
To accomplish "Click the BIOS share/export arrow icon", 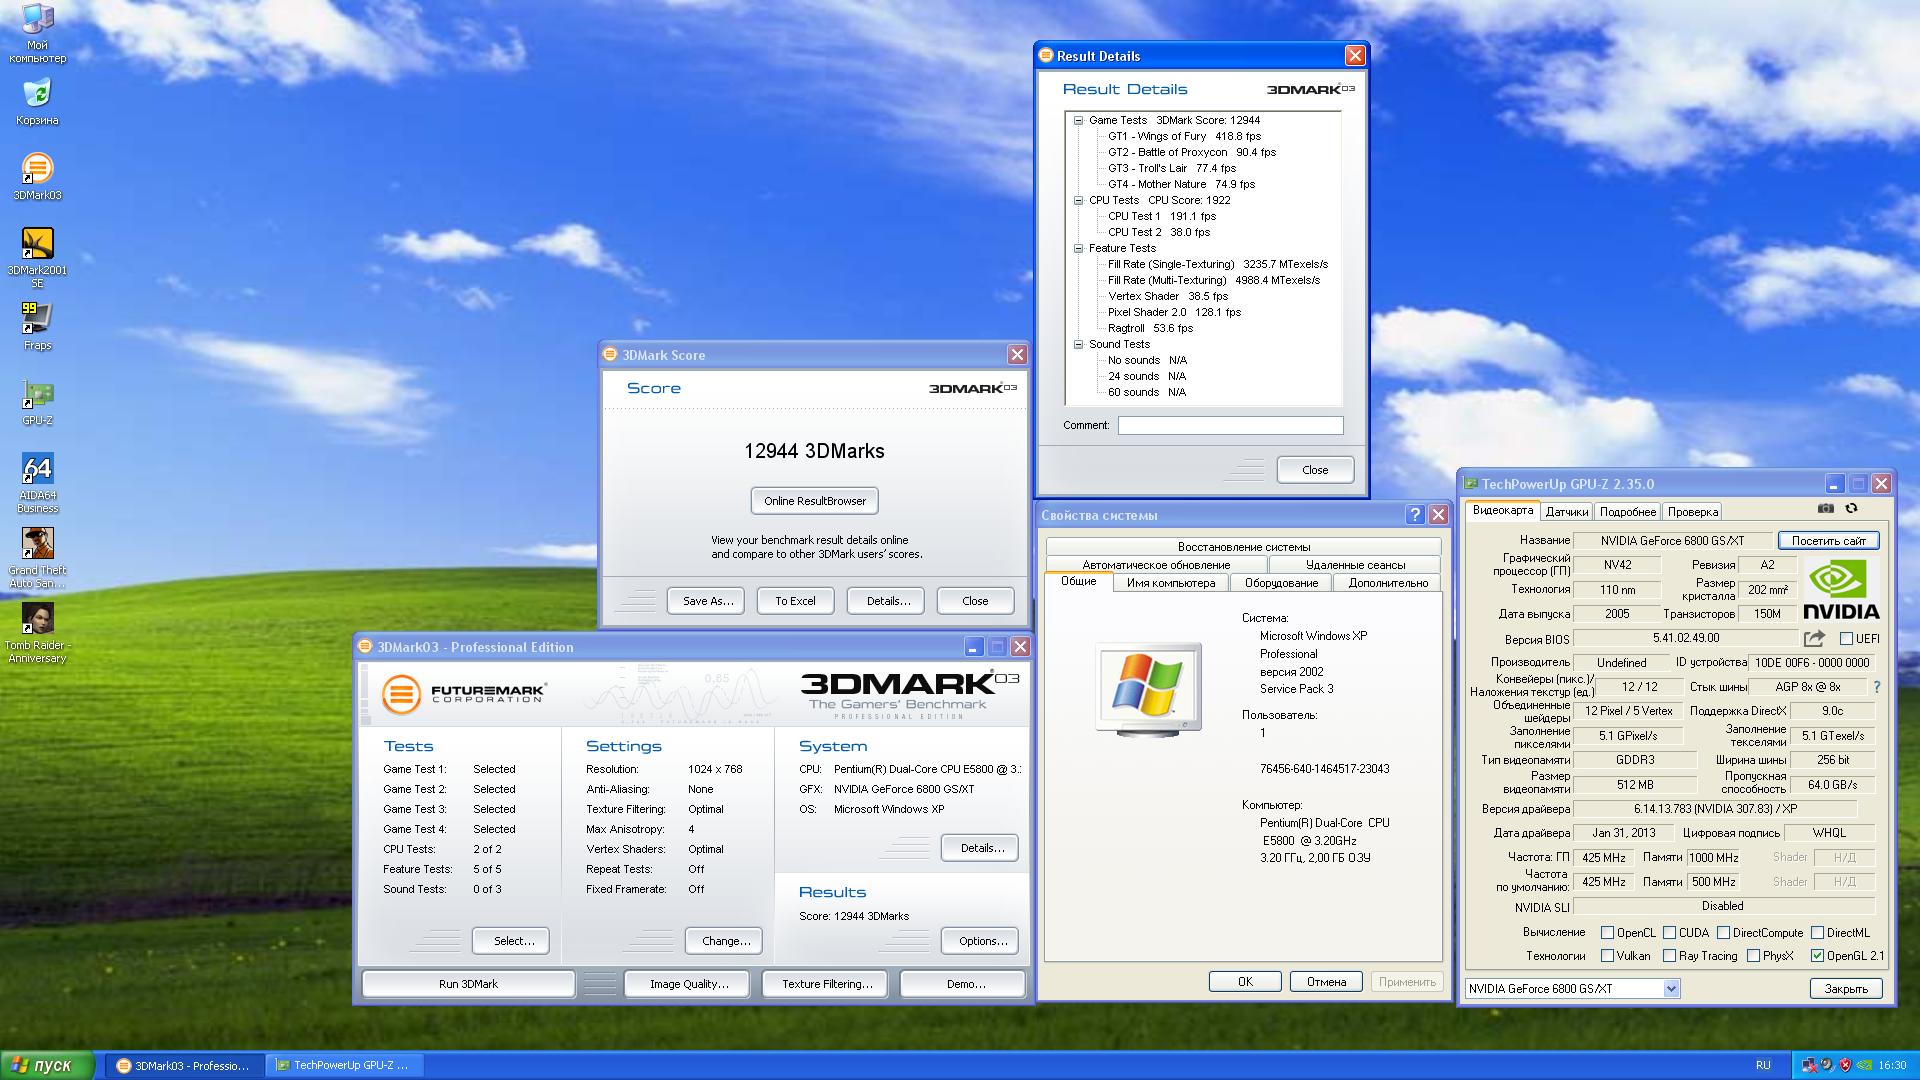I will pos(1814,638).
